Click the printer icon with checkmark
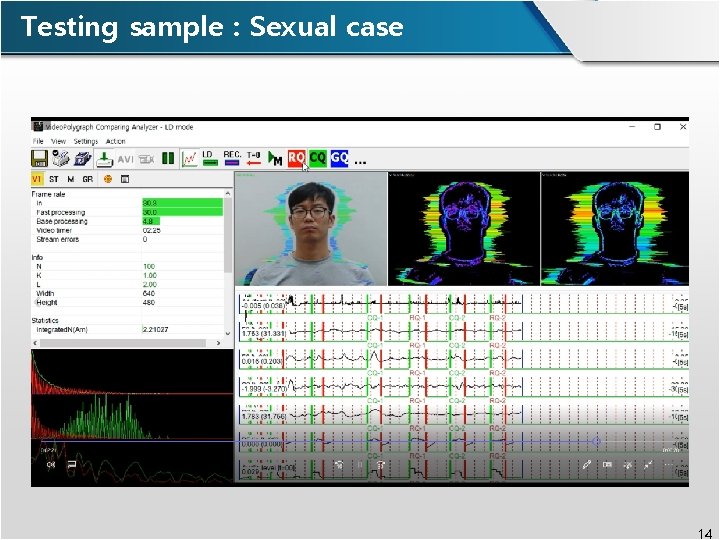 60,158
